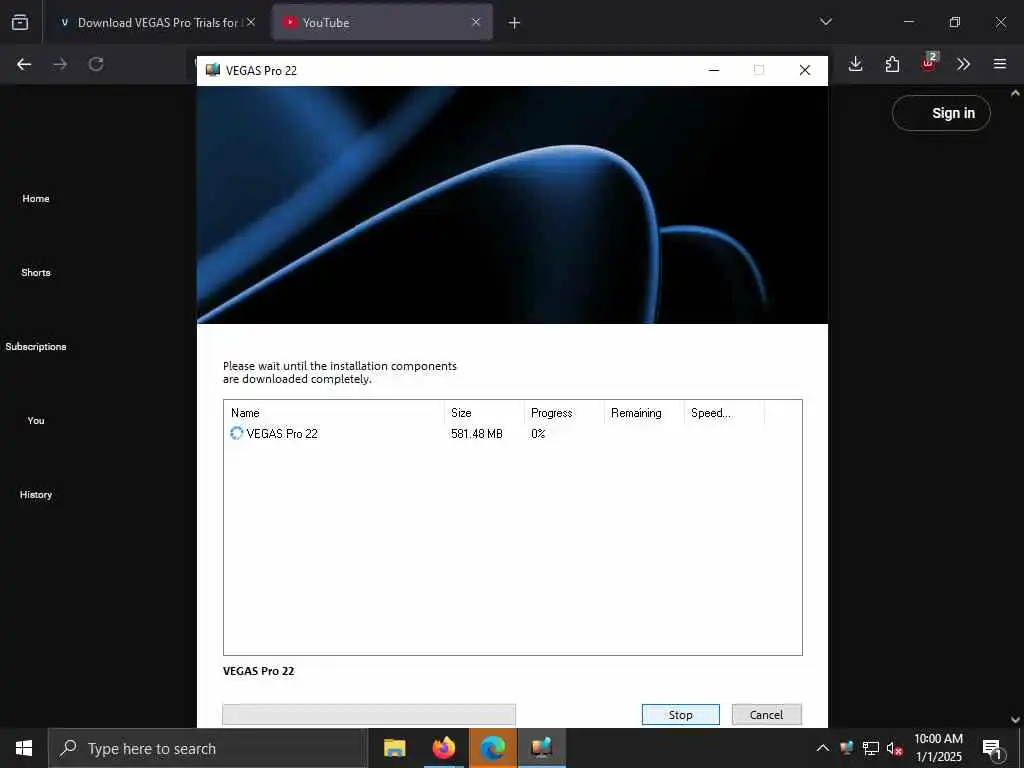Open the Extensions puzzle icon
Screen dimensions: 1024x768
click(892, 64)
